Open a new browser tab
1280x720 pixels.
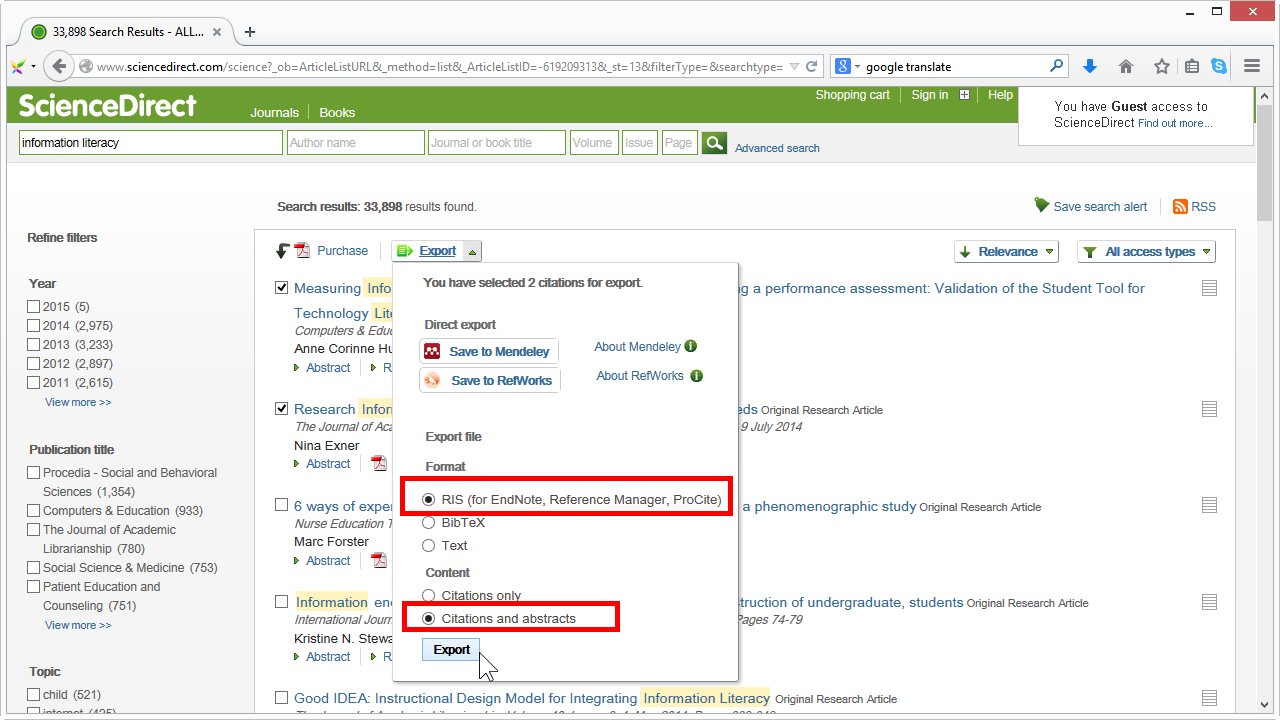coord(250,32)
